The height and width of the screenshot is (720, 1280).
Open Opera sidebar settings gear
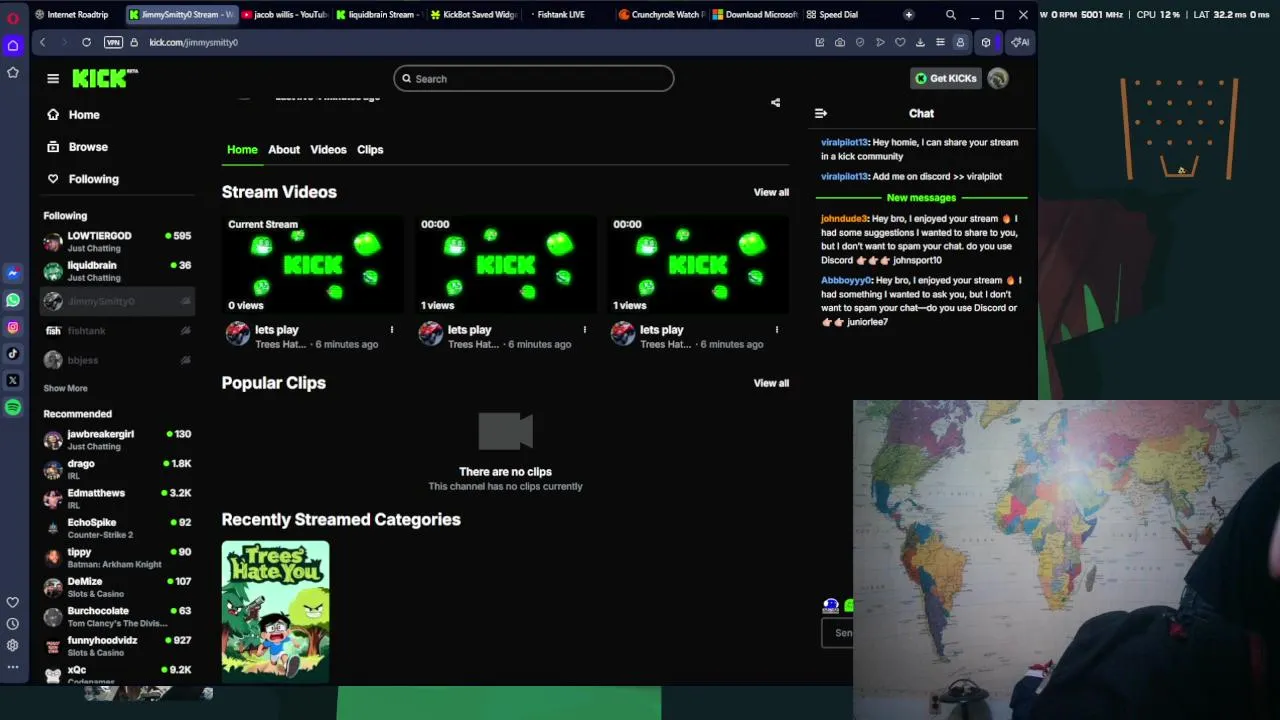[x=13, y=646]
